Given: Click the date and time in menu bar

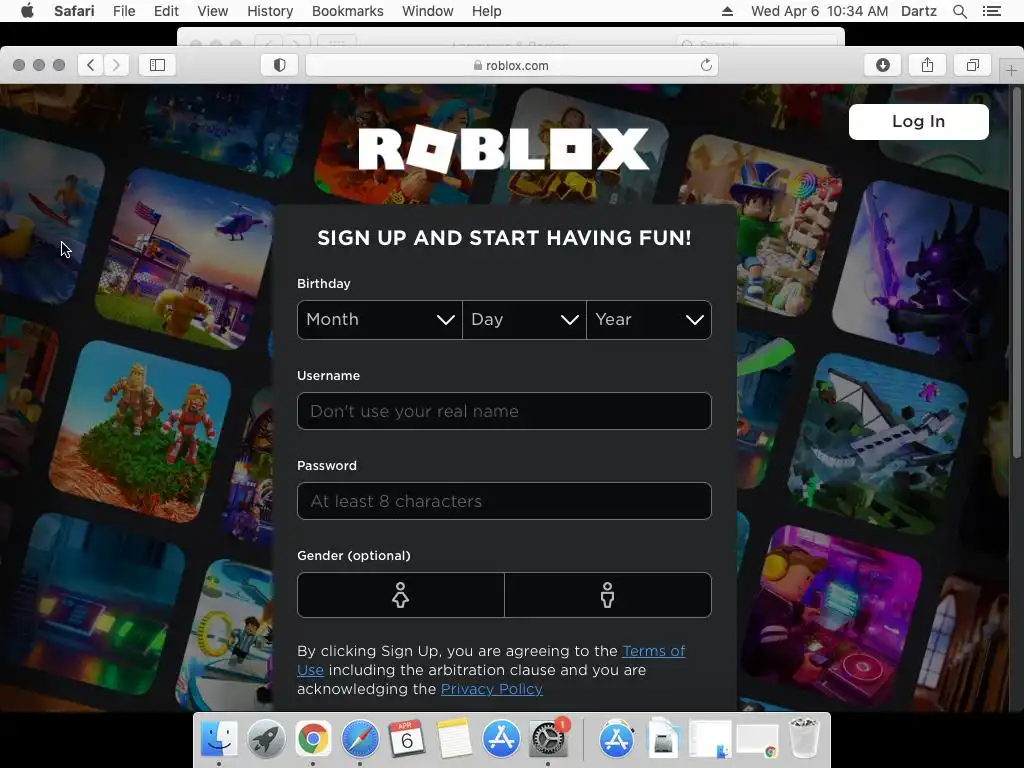Looking at the screenshot, I should (x=819, y=11).
